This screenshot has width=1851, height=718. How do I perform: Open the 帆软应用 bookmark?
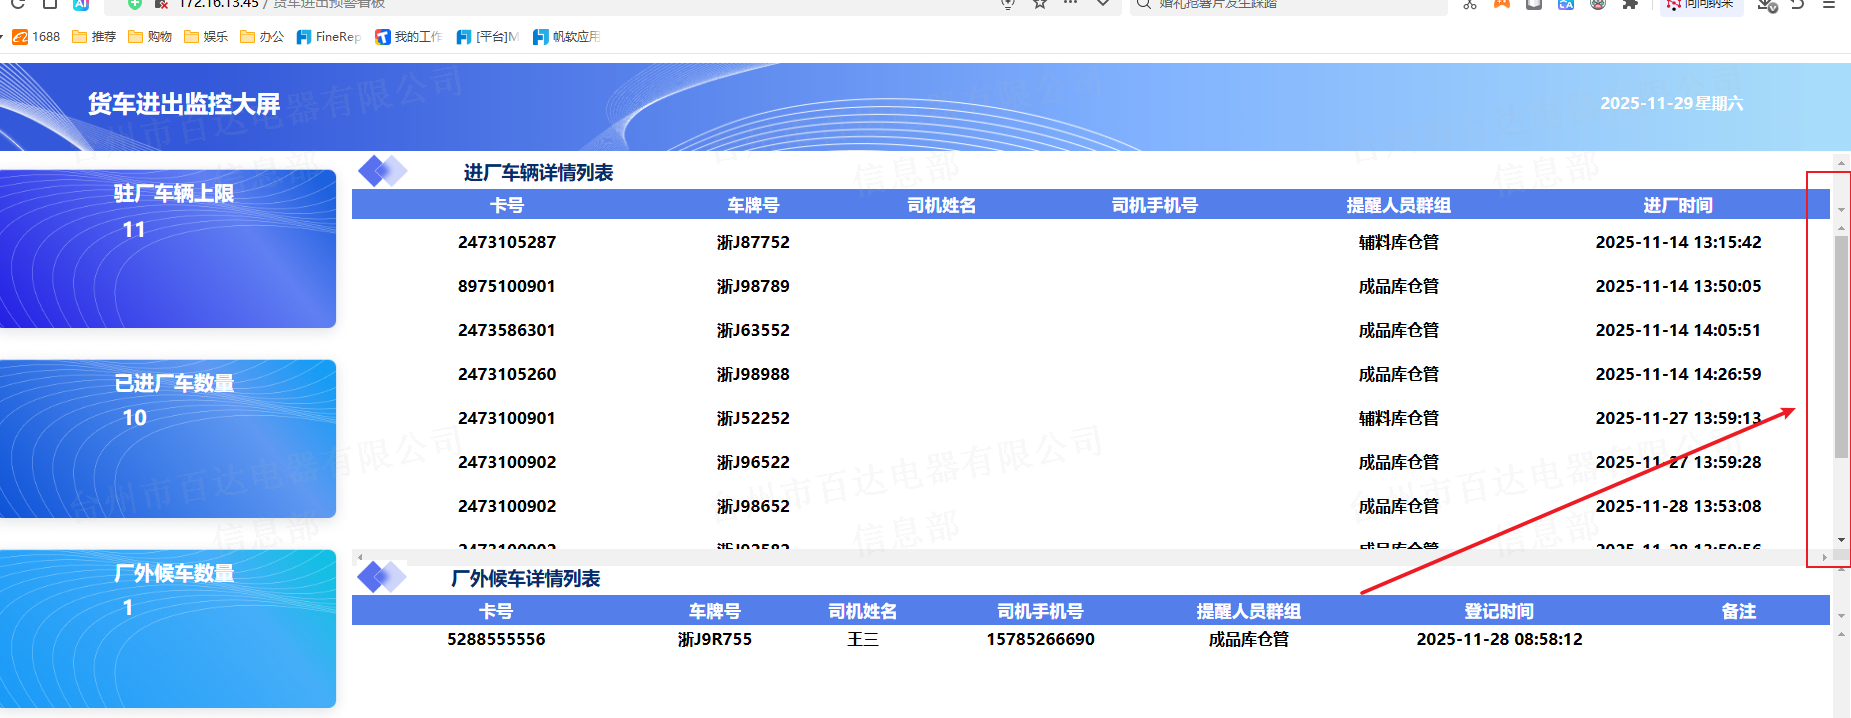point(566,37)
